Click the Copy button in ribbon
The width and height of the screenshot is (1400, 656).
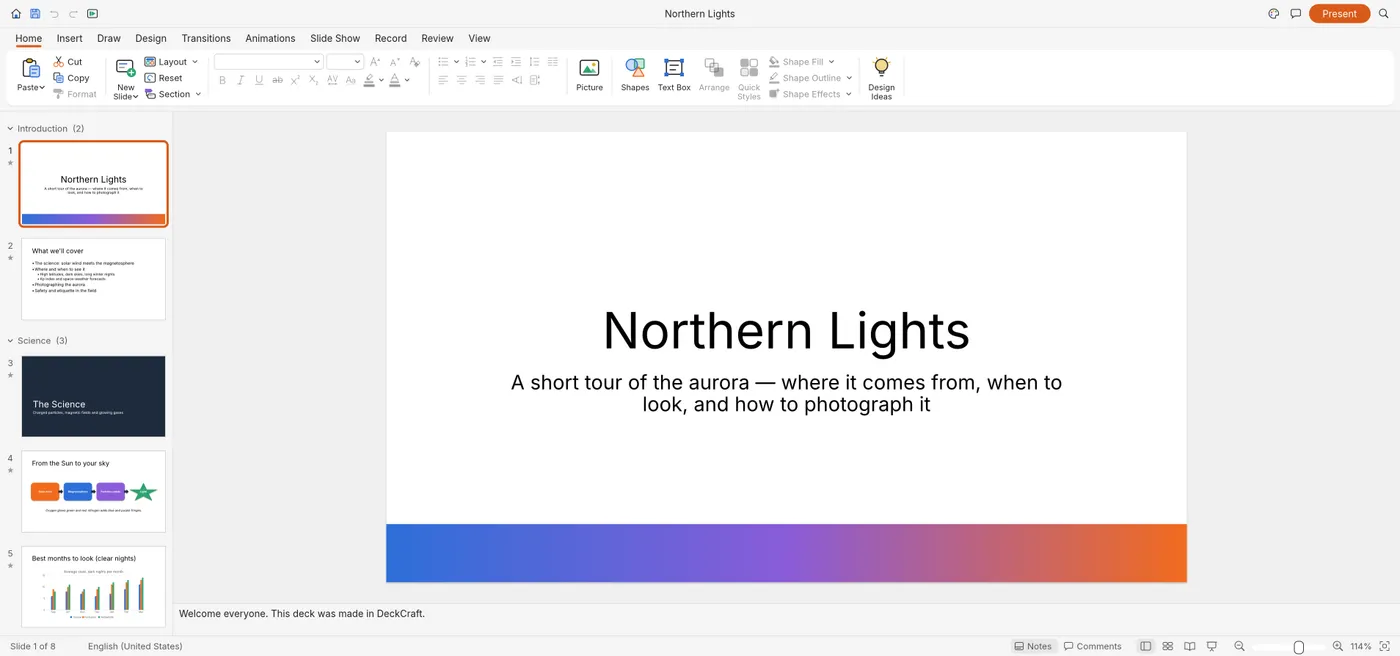tap(71, 78)
